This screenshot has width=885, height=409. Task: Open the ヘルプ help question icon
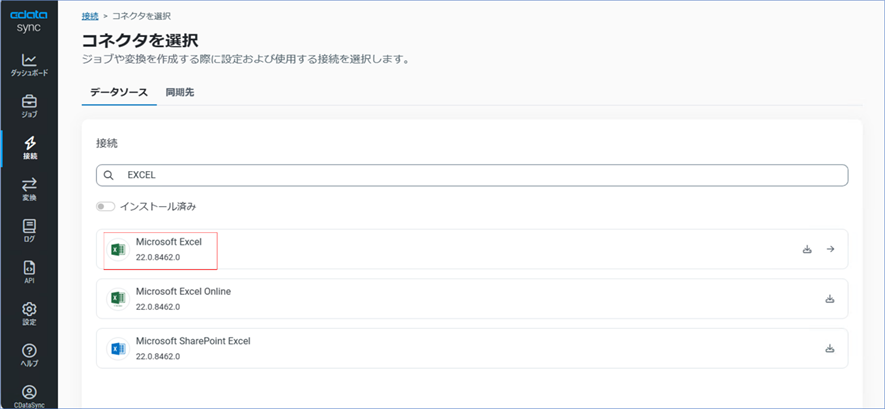(x=29, y=351)
